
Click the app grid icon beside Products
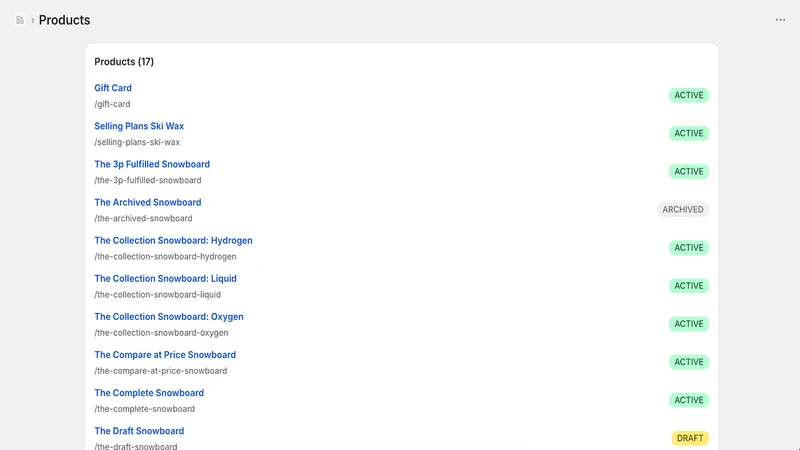[x=20, y=20]
